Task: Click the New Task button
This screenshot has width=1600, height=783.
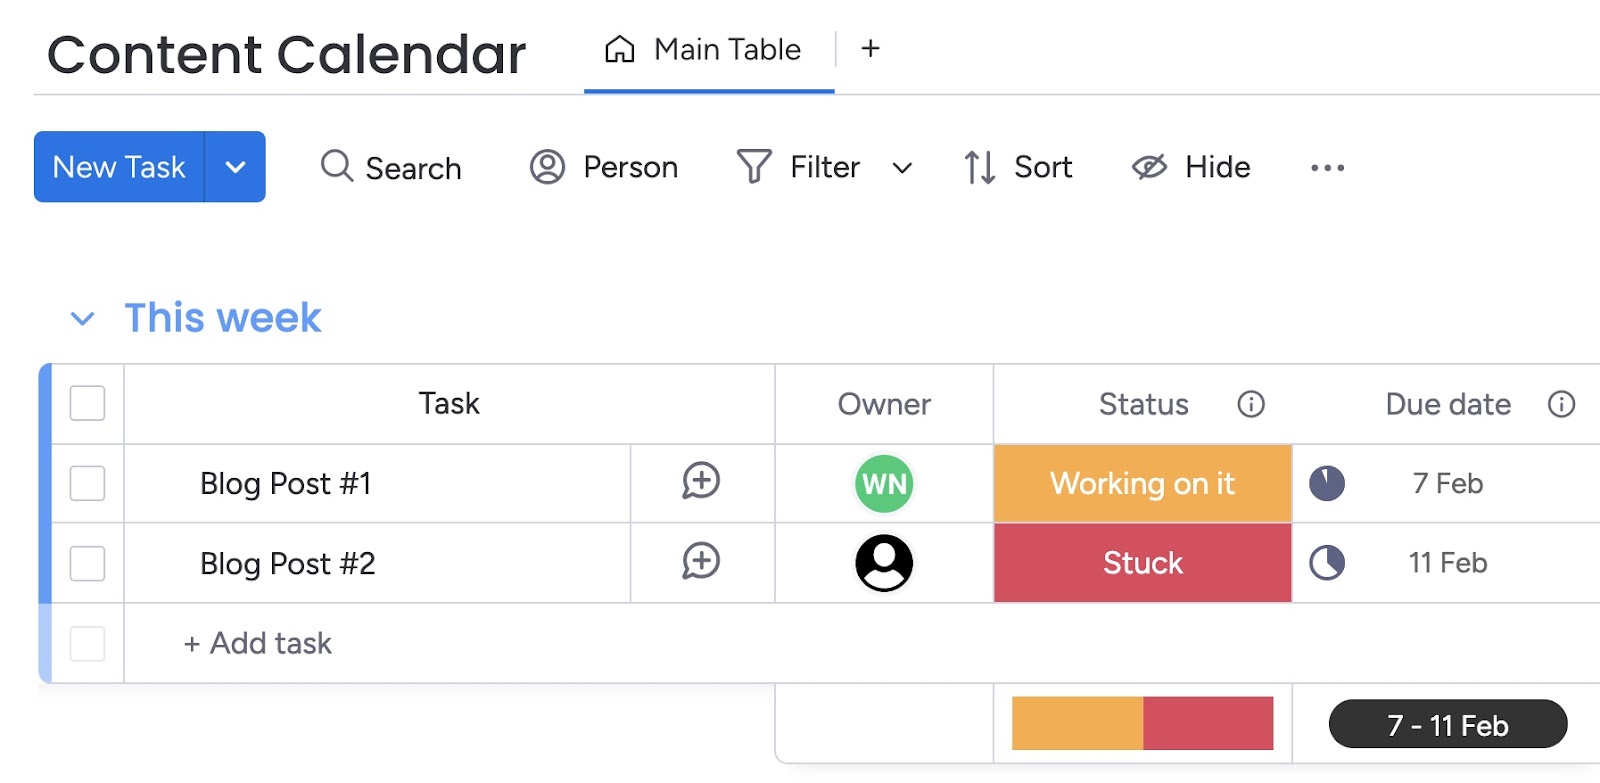Action: pos(118,167)
